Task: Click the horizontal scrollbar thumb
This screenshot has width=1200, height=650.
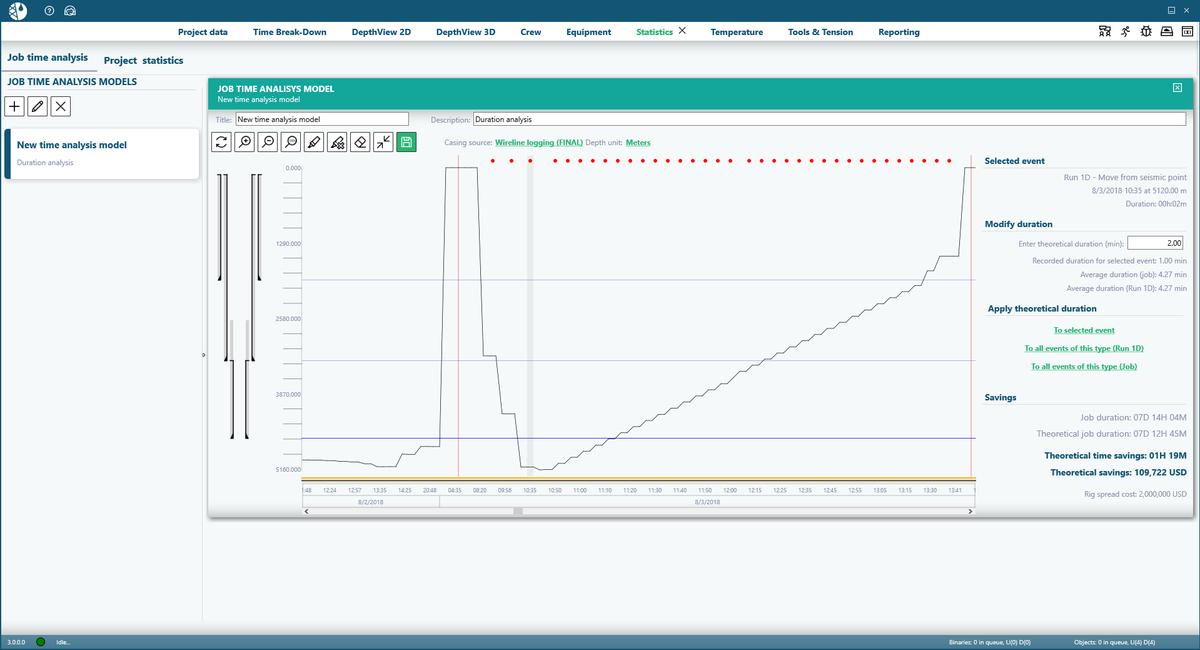Action: coord(518,511)
